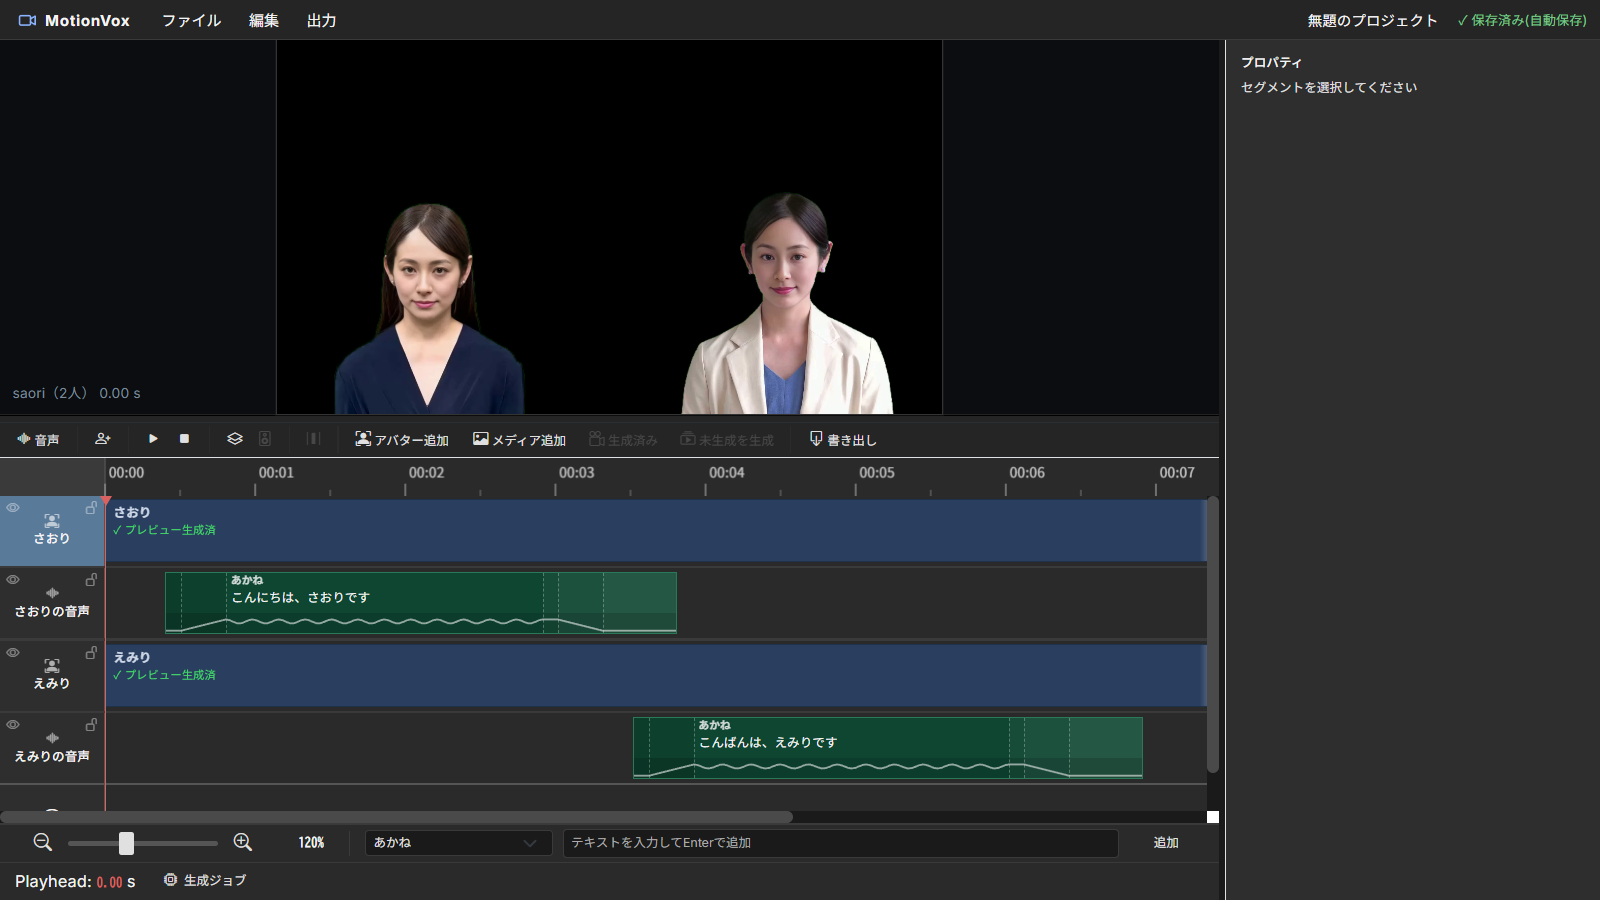Click the emiri avatar in preview

pos(787,304)
